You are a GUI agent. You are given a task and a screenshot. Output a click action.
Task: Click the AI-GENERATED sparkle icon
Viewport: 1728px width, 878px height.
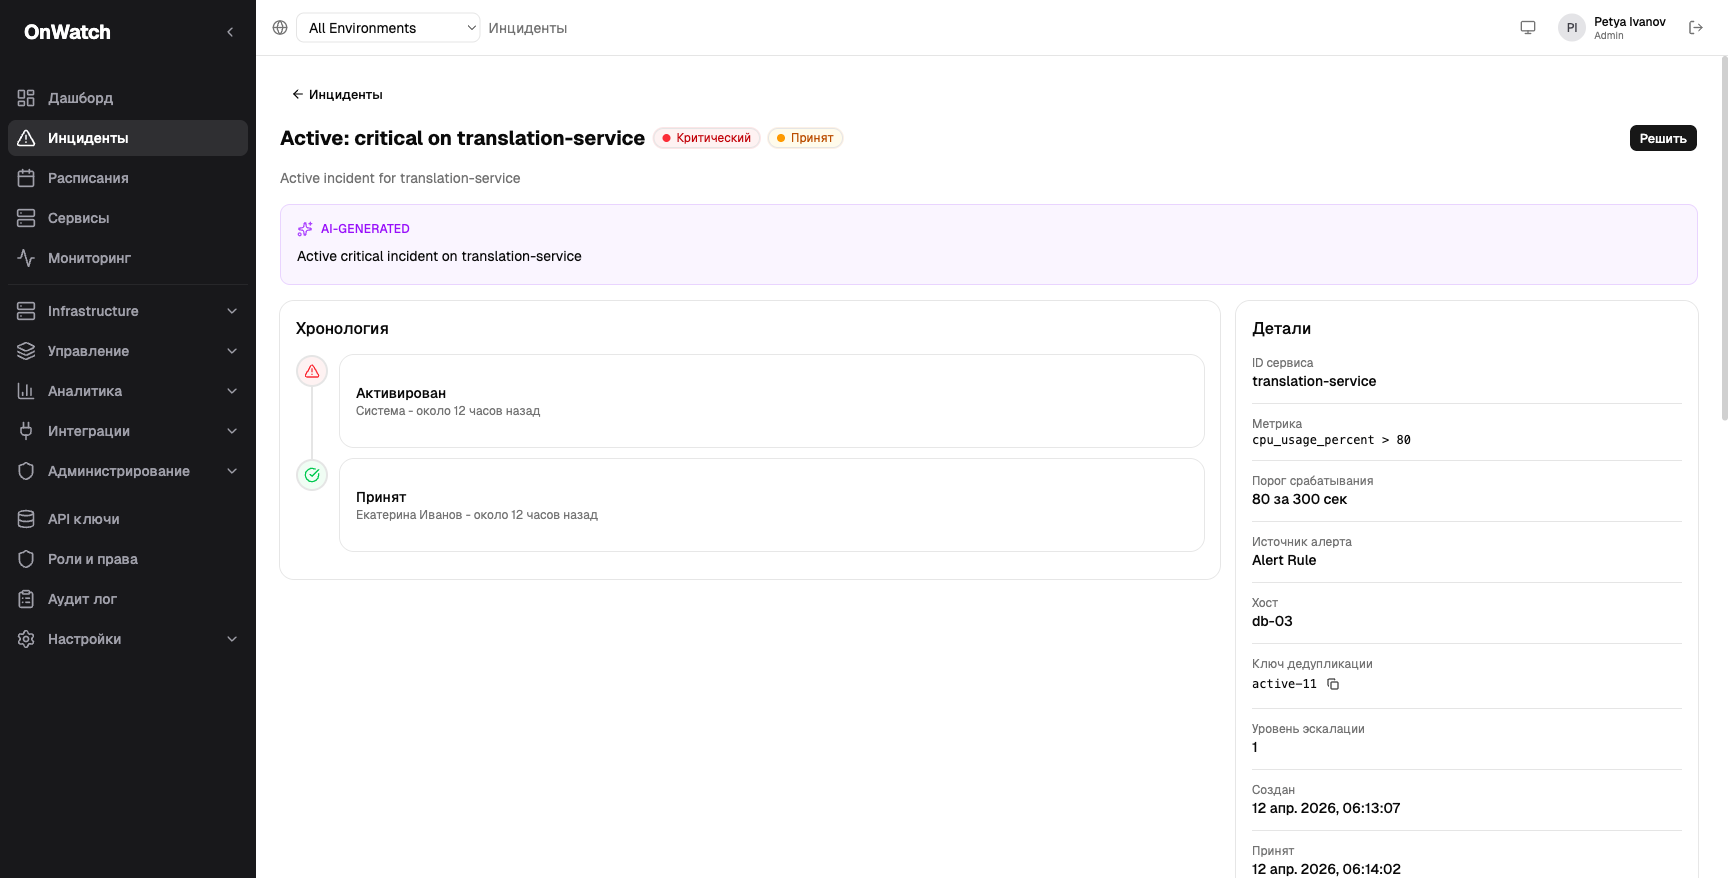(x=305, y=229)
